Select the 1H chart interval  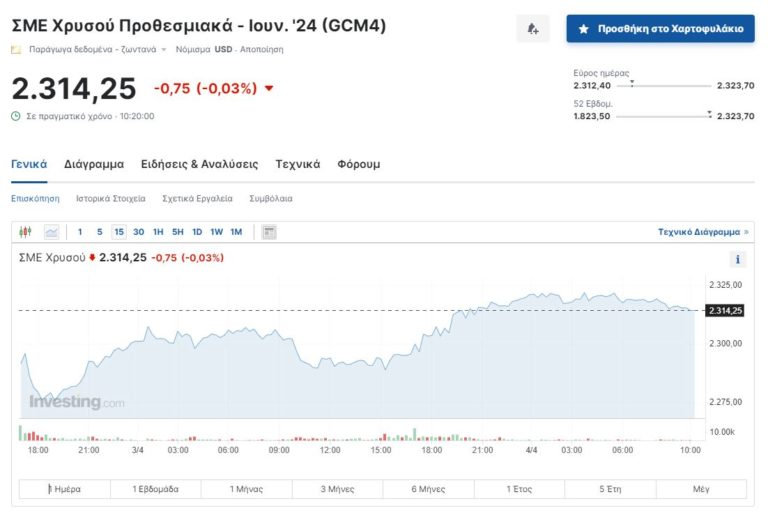point(158,232)
